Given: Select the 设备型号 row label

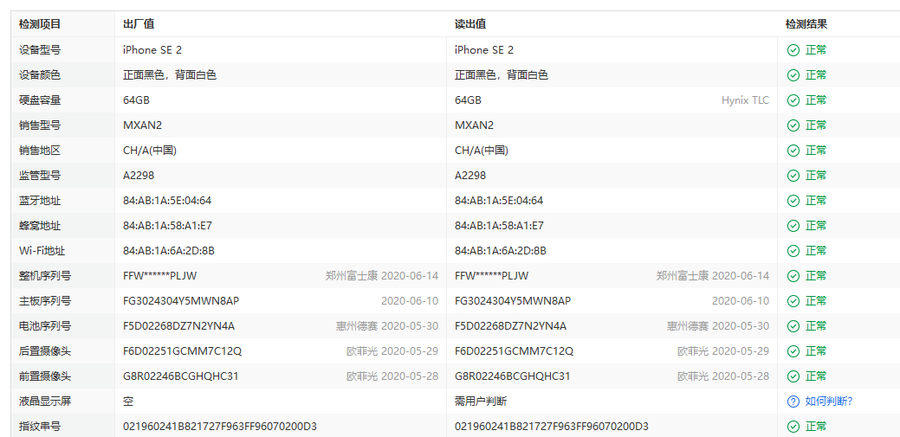Looking at the screenshot, I should [x=40, y=50].
